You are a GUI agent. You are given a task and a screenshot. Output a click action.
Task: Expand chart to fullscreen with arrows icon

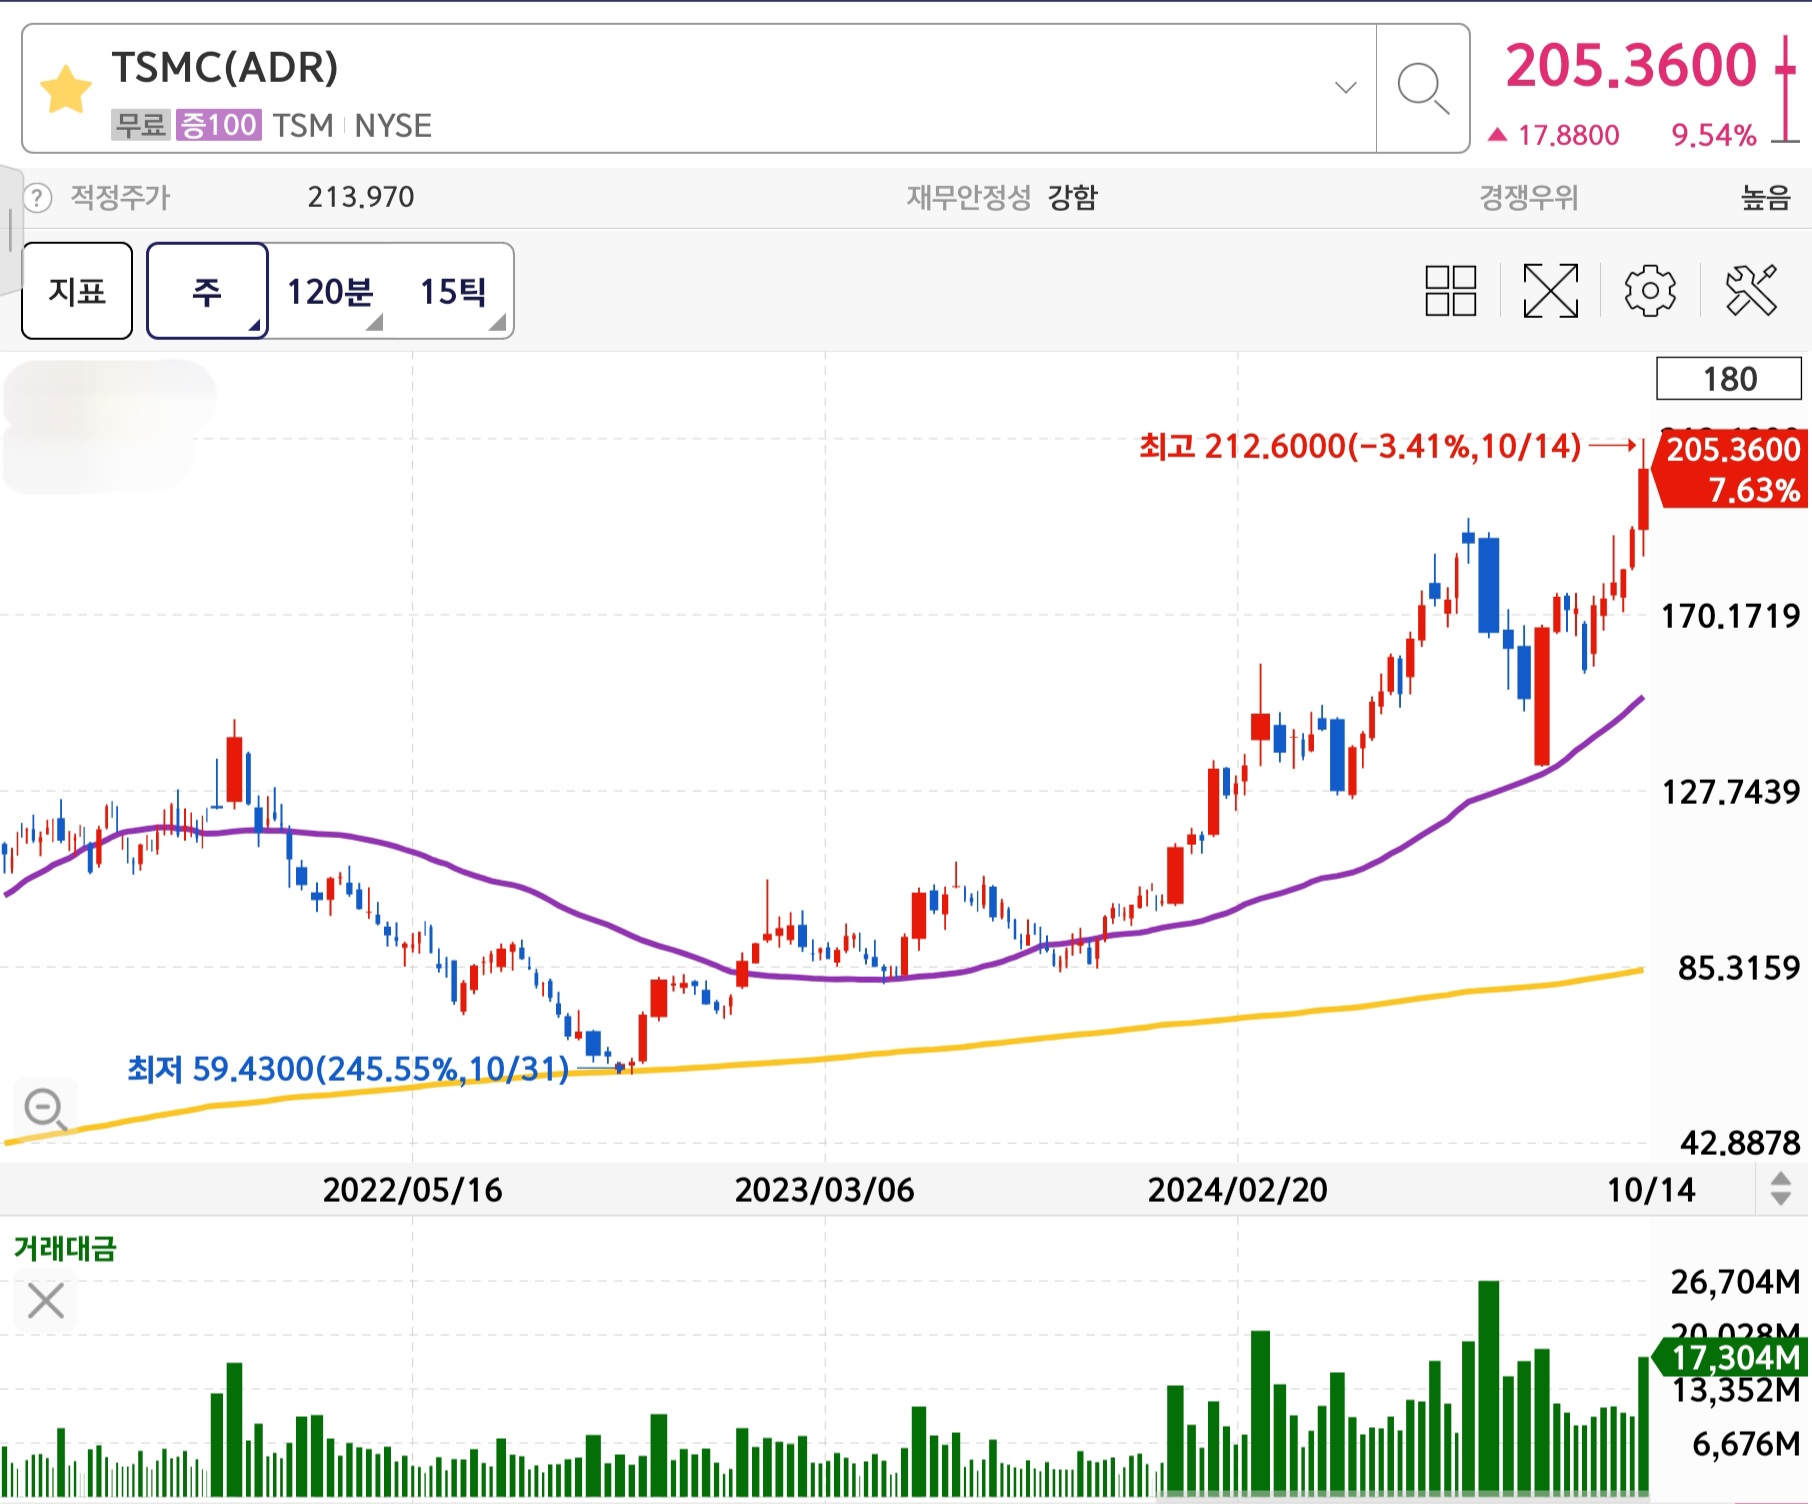(1550, 291)
